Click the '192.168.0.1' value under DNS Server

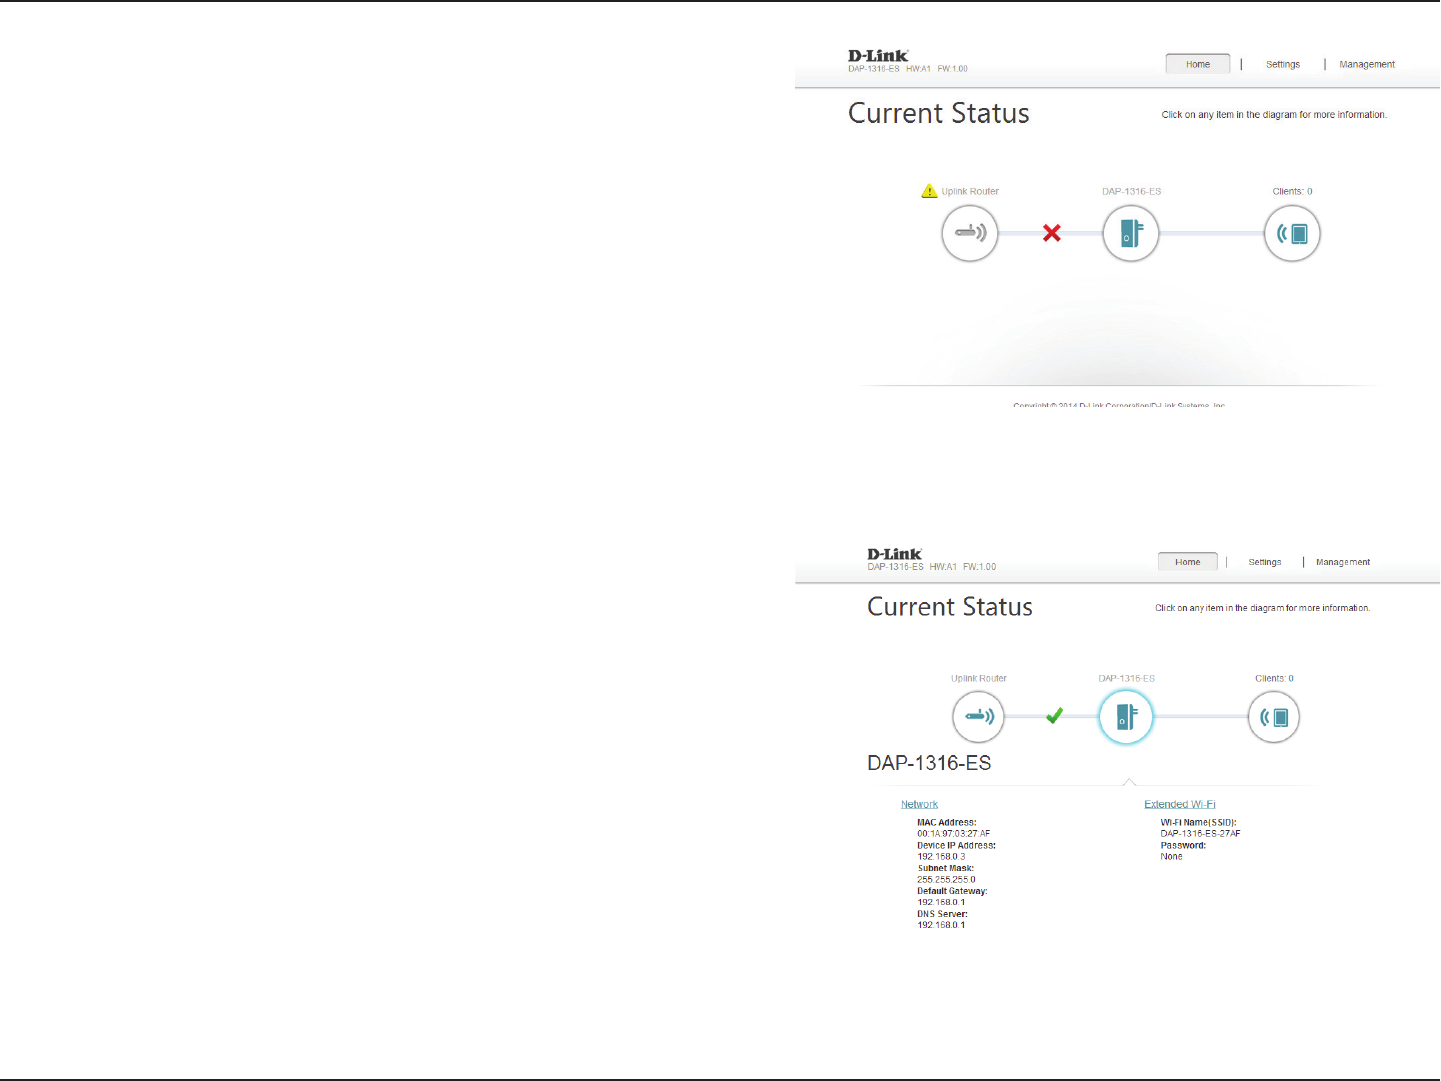click(941, 925)
